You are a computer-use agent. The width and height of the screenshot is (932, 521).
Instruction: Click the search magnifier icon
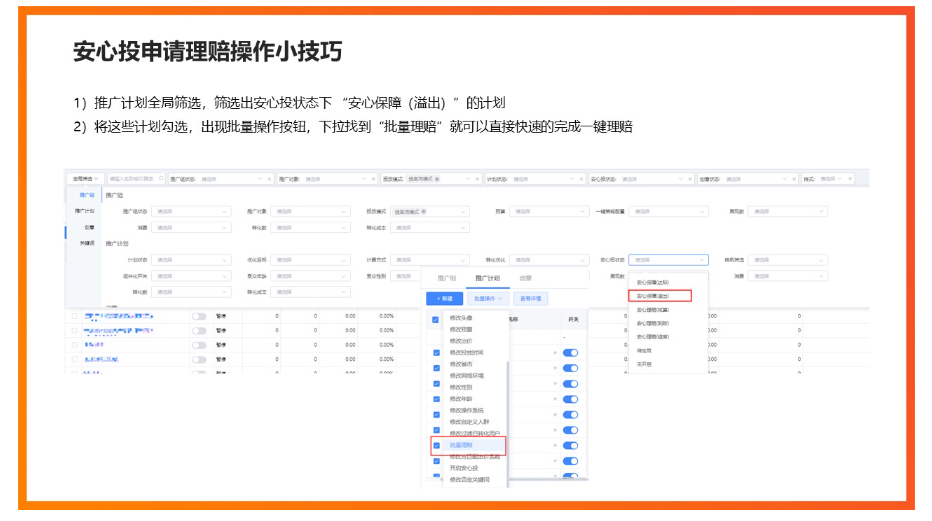coord(161,178)
